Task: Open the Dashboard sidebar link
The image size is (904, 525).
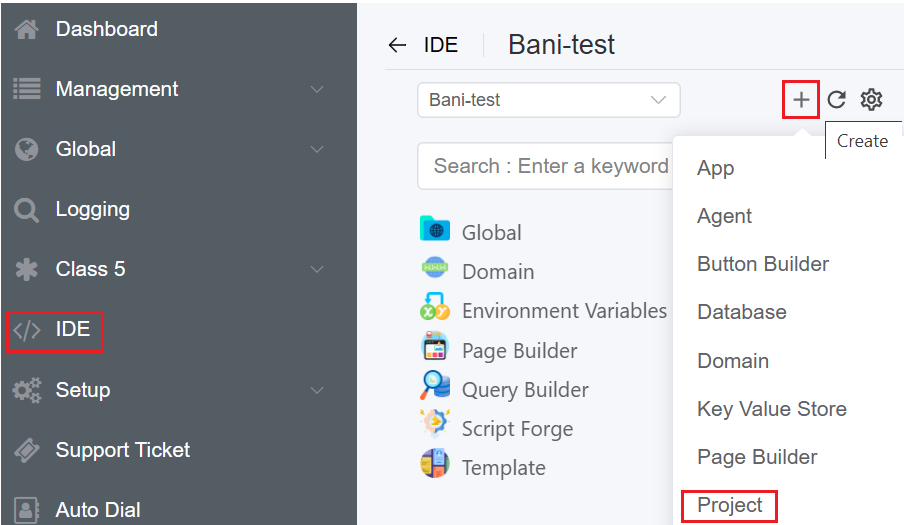Action: (x=106, y=29)
